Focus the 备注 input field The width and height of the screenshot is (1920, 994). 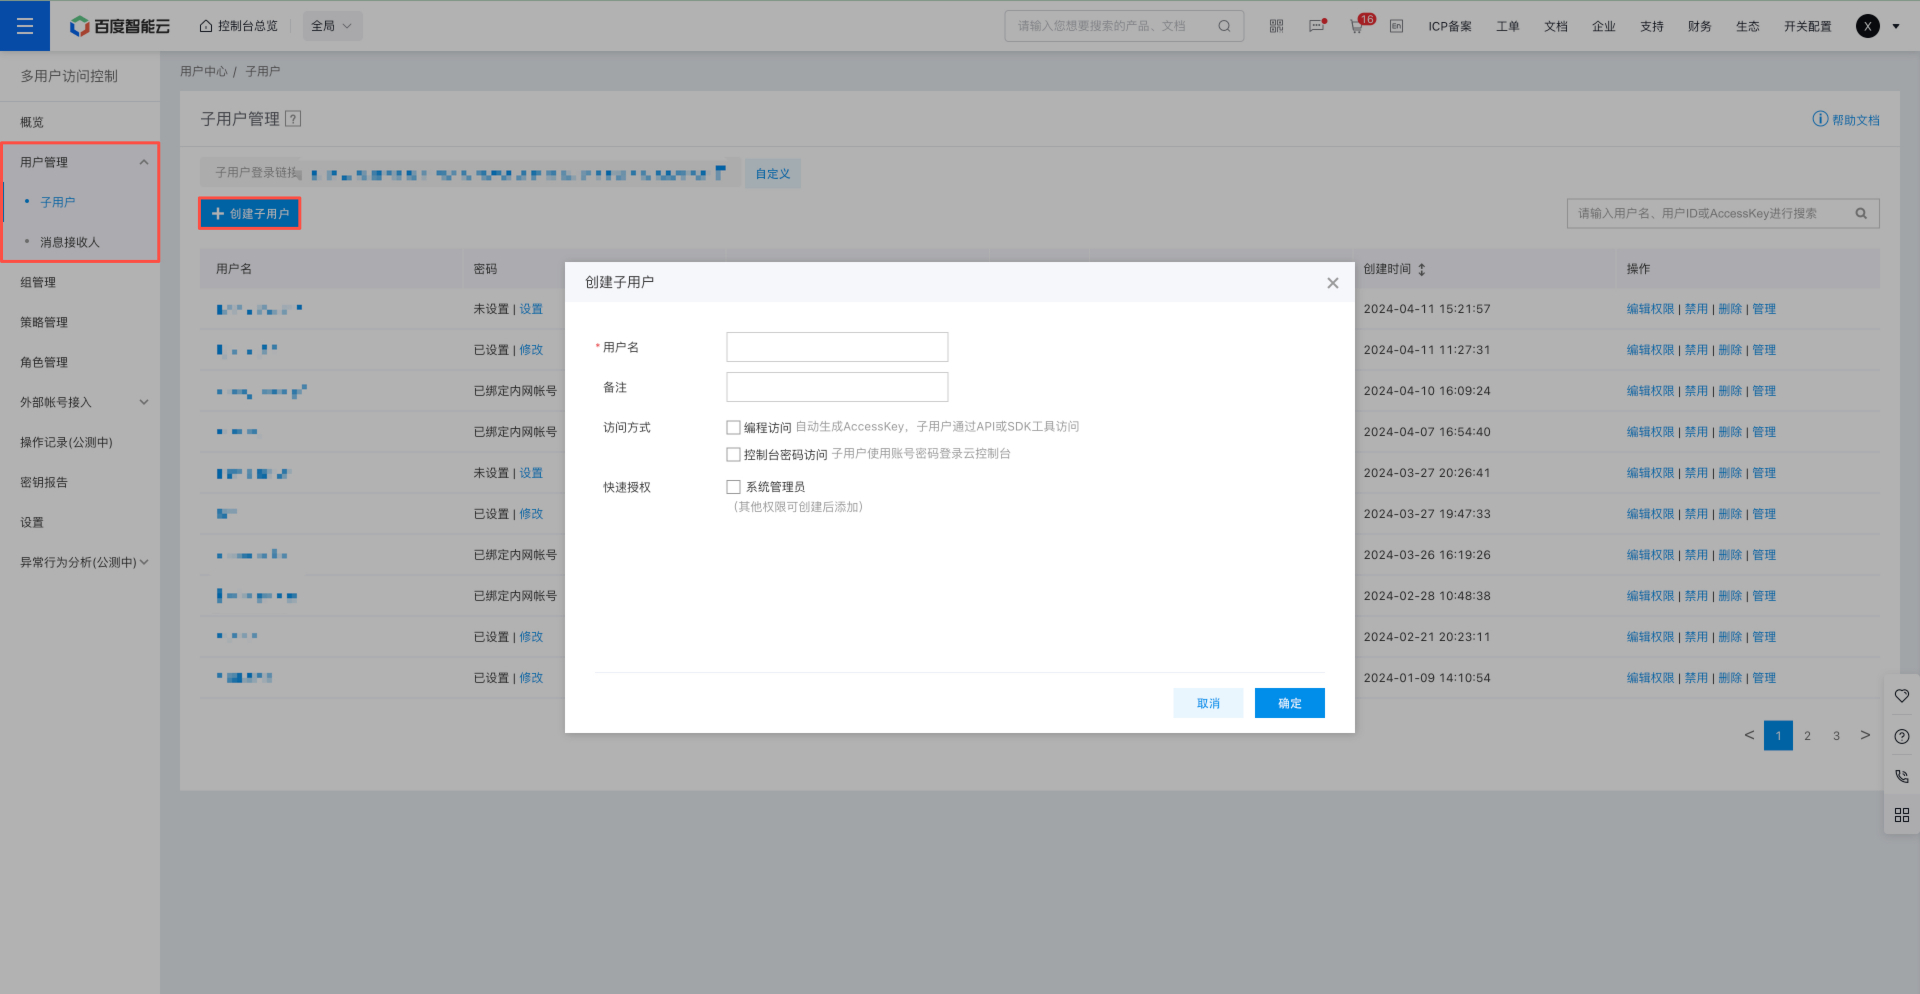pos(837,387)
